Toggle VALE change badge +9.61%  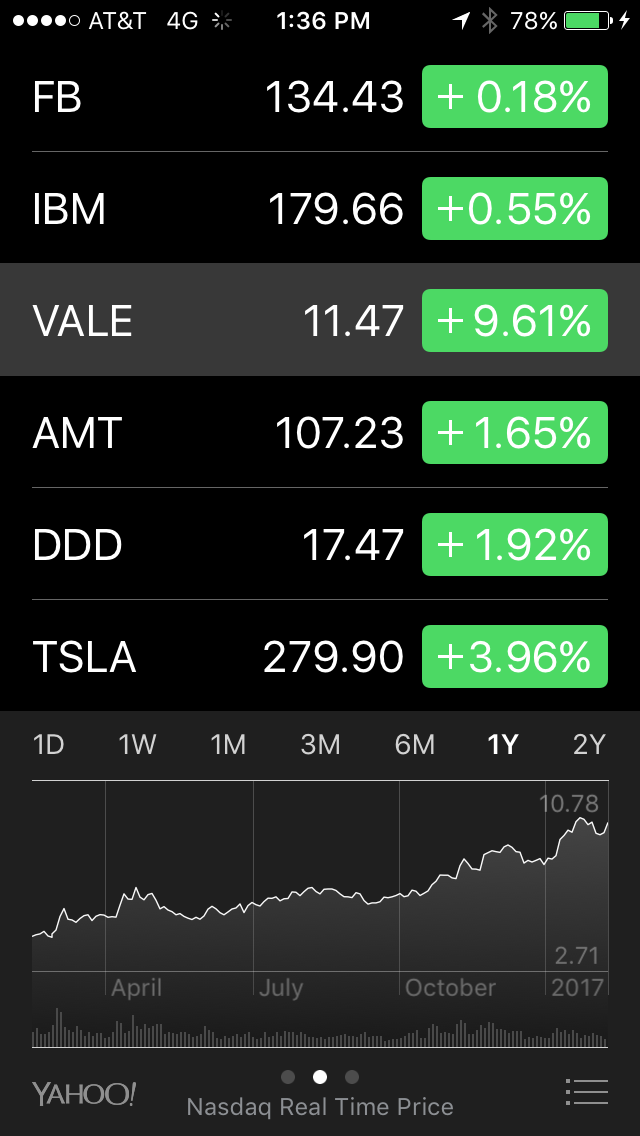(515, 321)
